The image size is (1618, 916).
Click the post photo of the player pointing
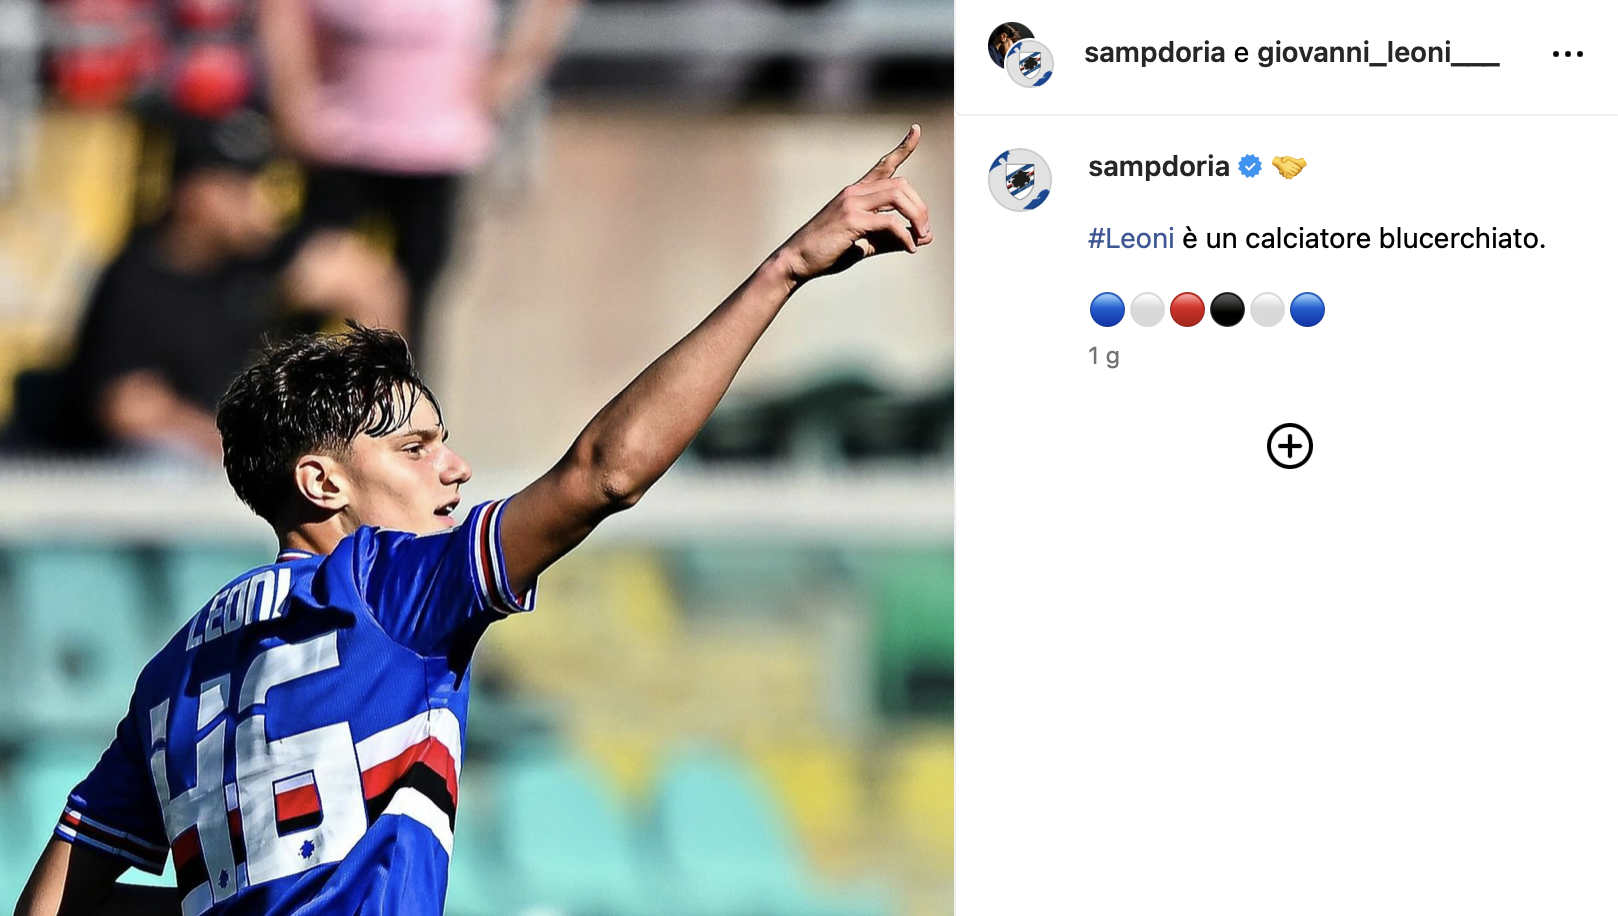click(477, 458)
